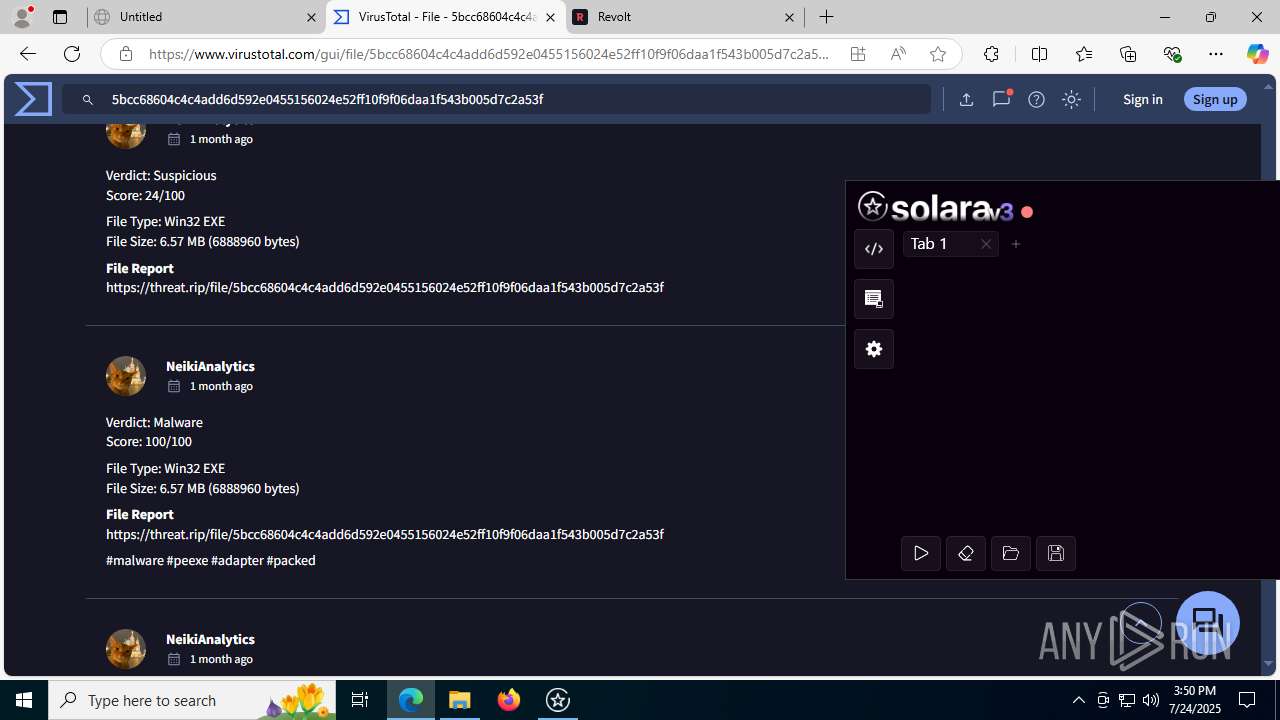The width and height of the screenshot is (1280, 720).
Task: Open VirusTotal help question mark icon
Action: point(1036,99)
